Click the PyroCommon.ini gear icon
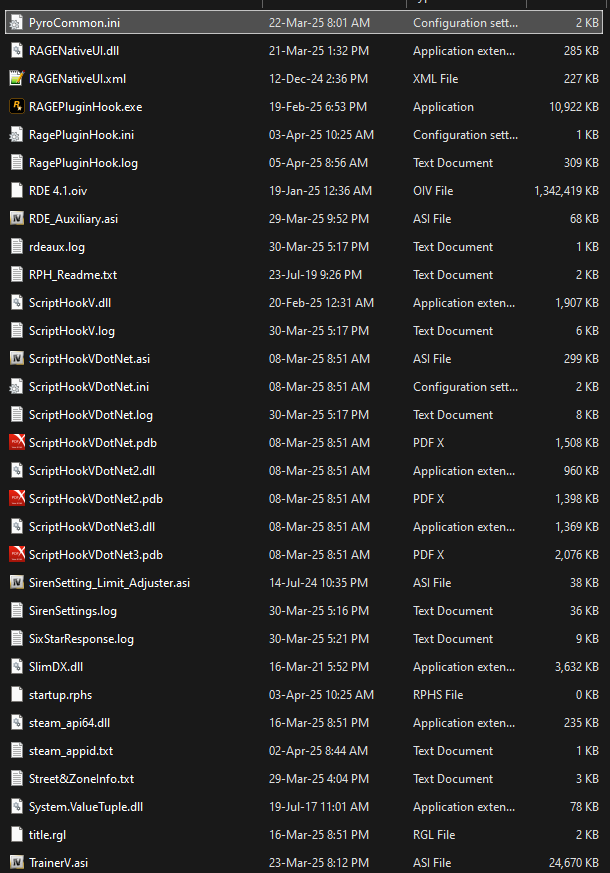 pyautogui.click(x=17, y=23)
